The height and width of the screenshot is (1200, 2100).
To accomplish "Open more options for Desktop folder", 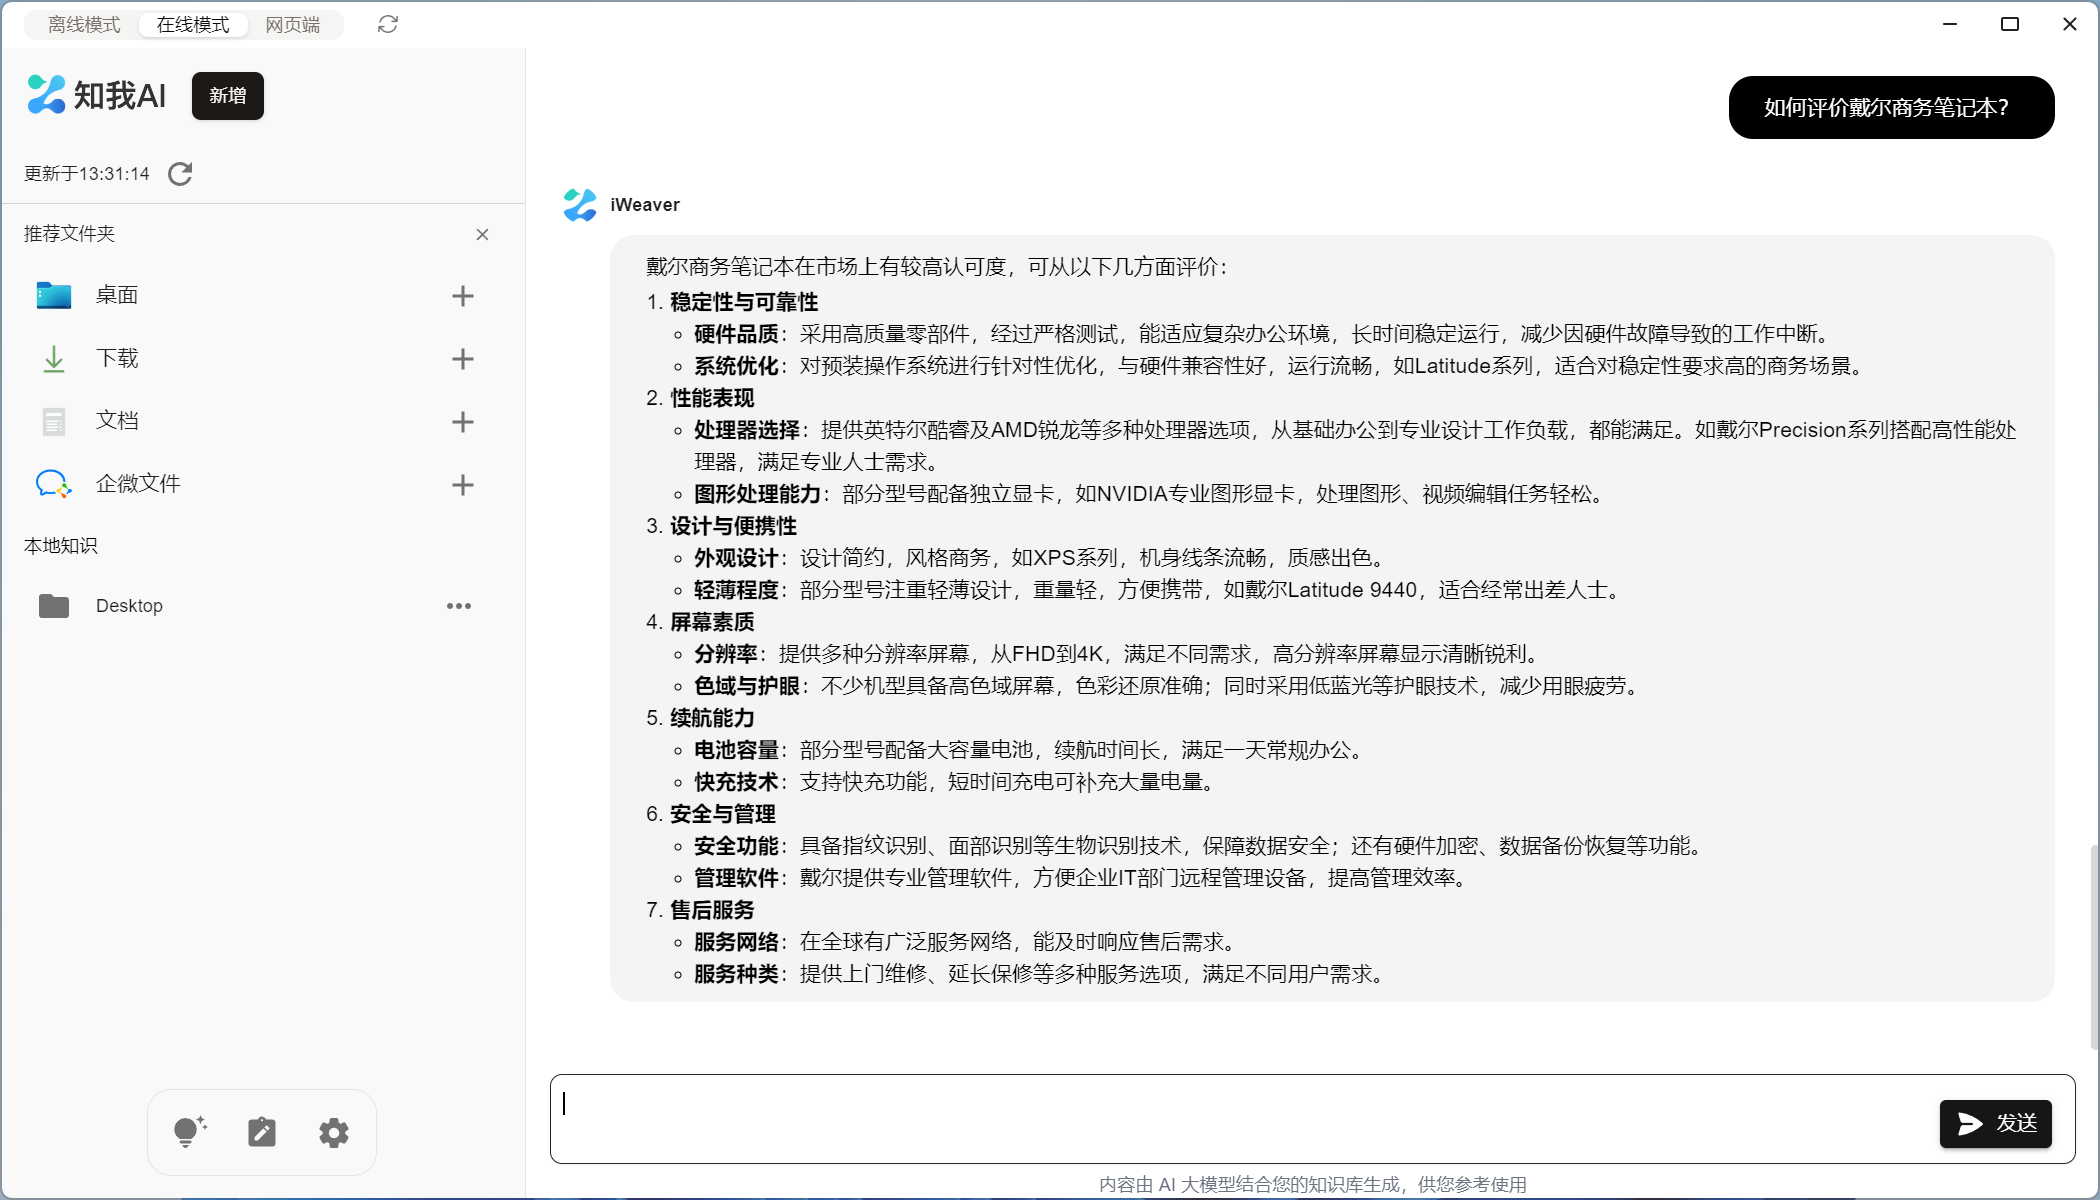I will 459,606.
